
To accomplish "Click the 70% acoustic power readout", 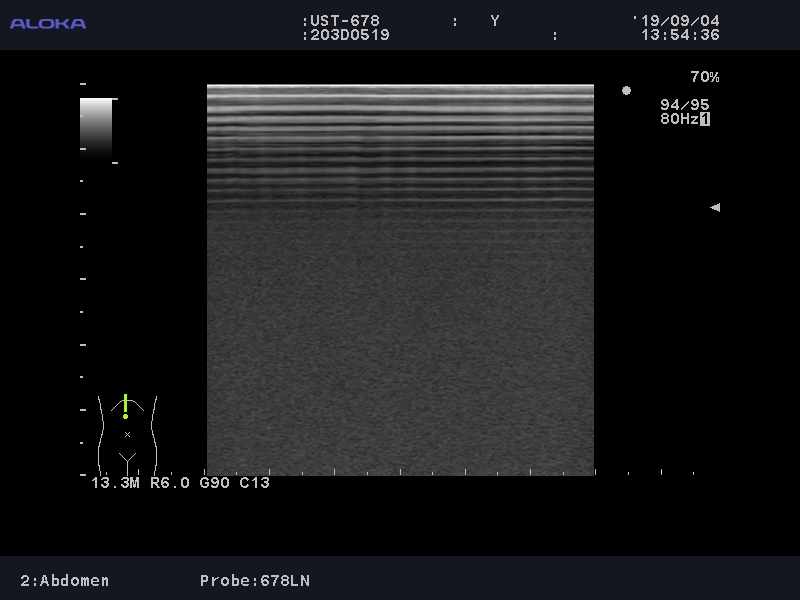I will click(x=704, y=77).
